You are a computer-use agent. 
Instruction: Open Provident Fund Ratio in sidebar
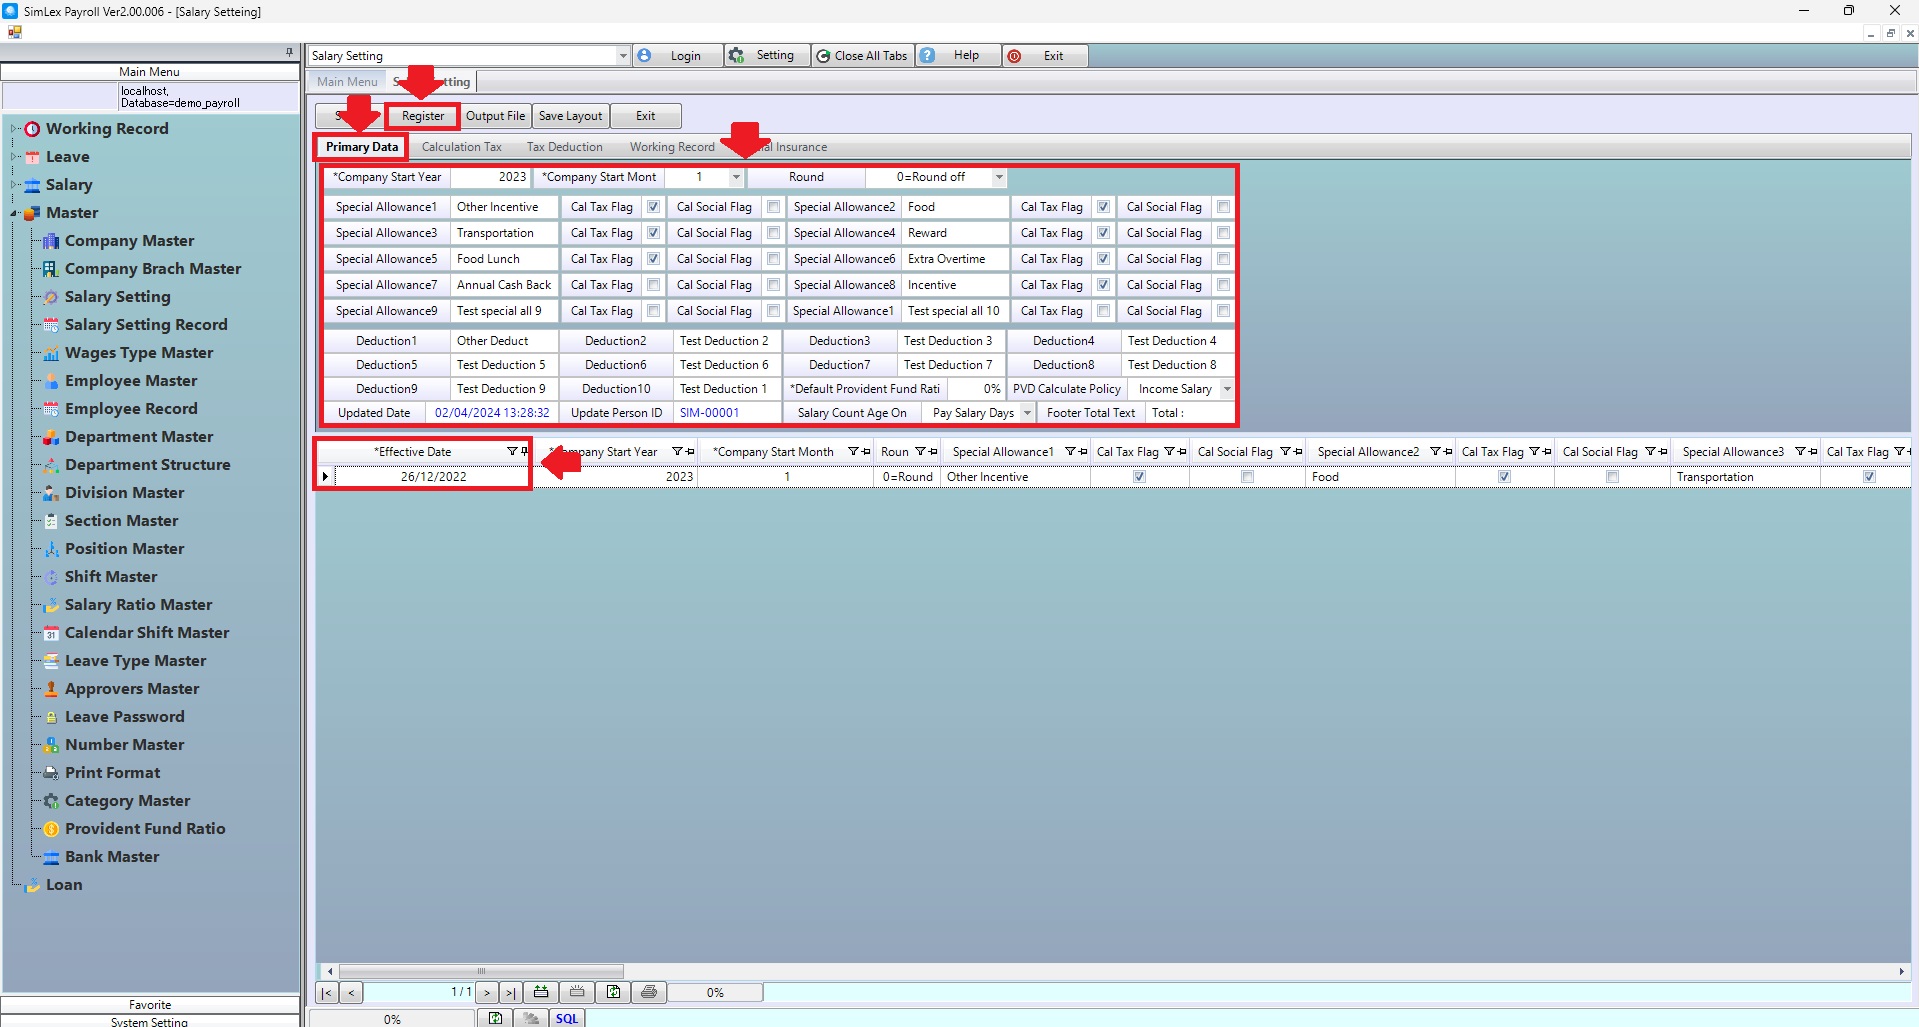(144, 829)
